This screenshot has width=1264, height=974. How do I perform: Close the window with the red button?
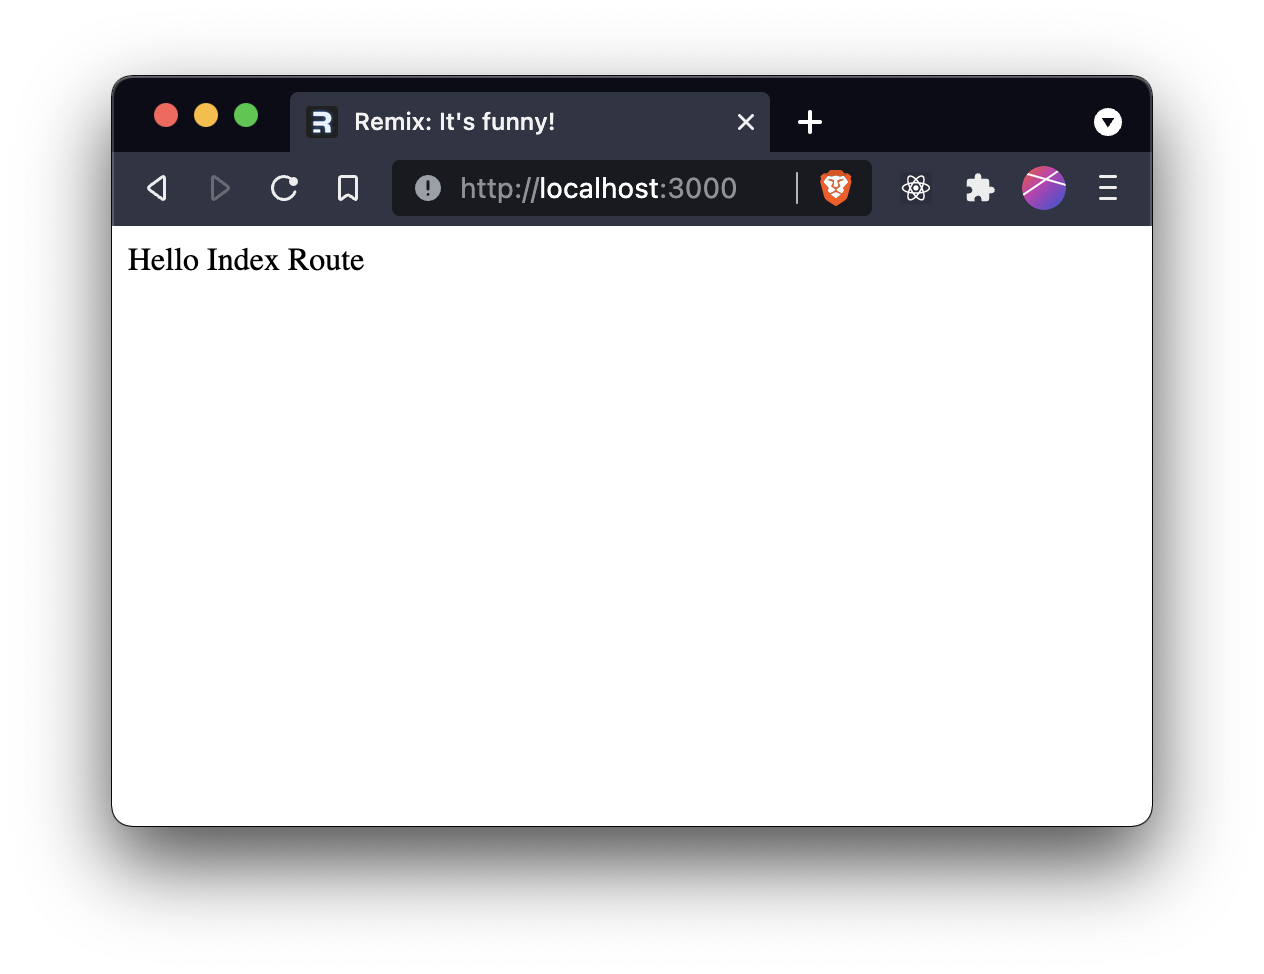point(166,116)
